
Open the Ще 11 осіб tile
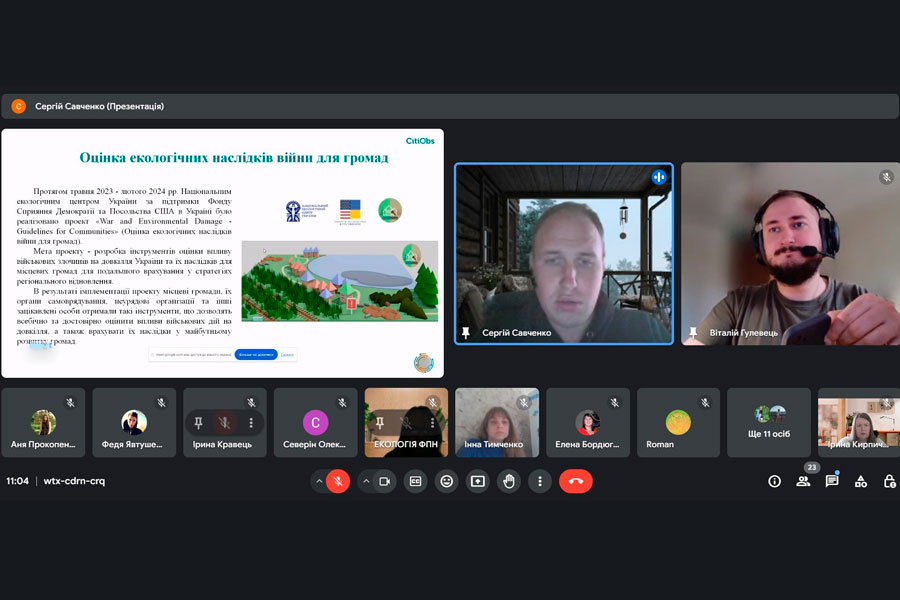pyautogui.click(x=769, y=423)
